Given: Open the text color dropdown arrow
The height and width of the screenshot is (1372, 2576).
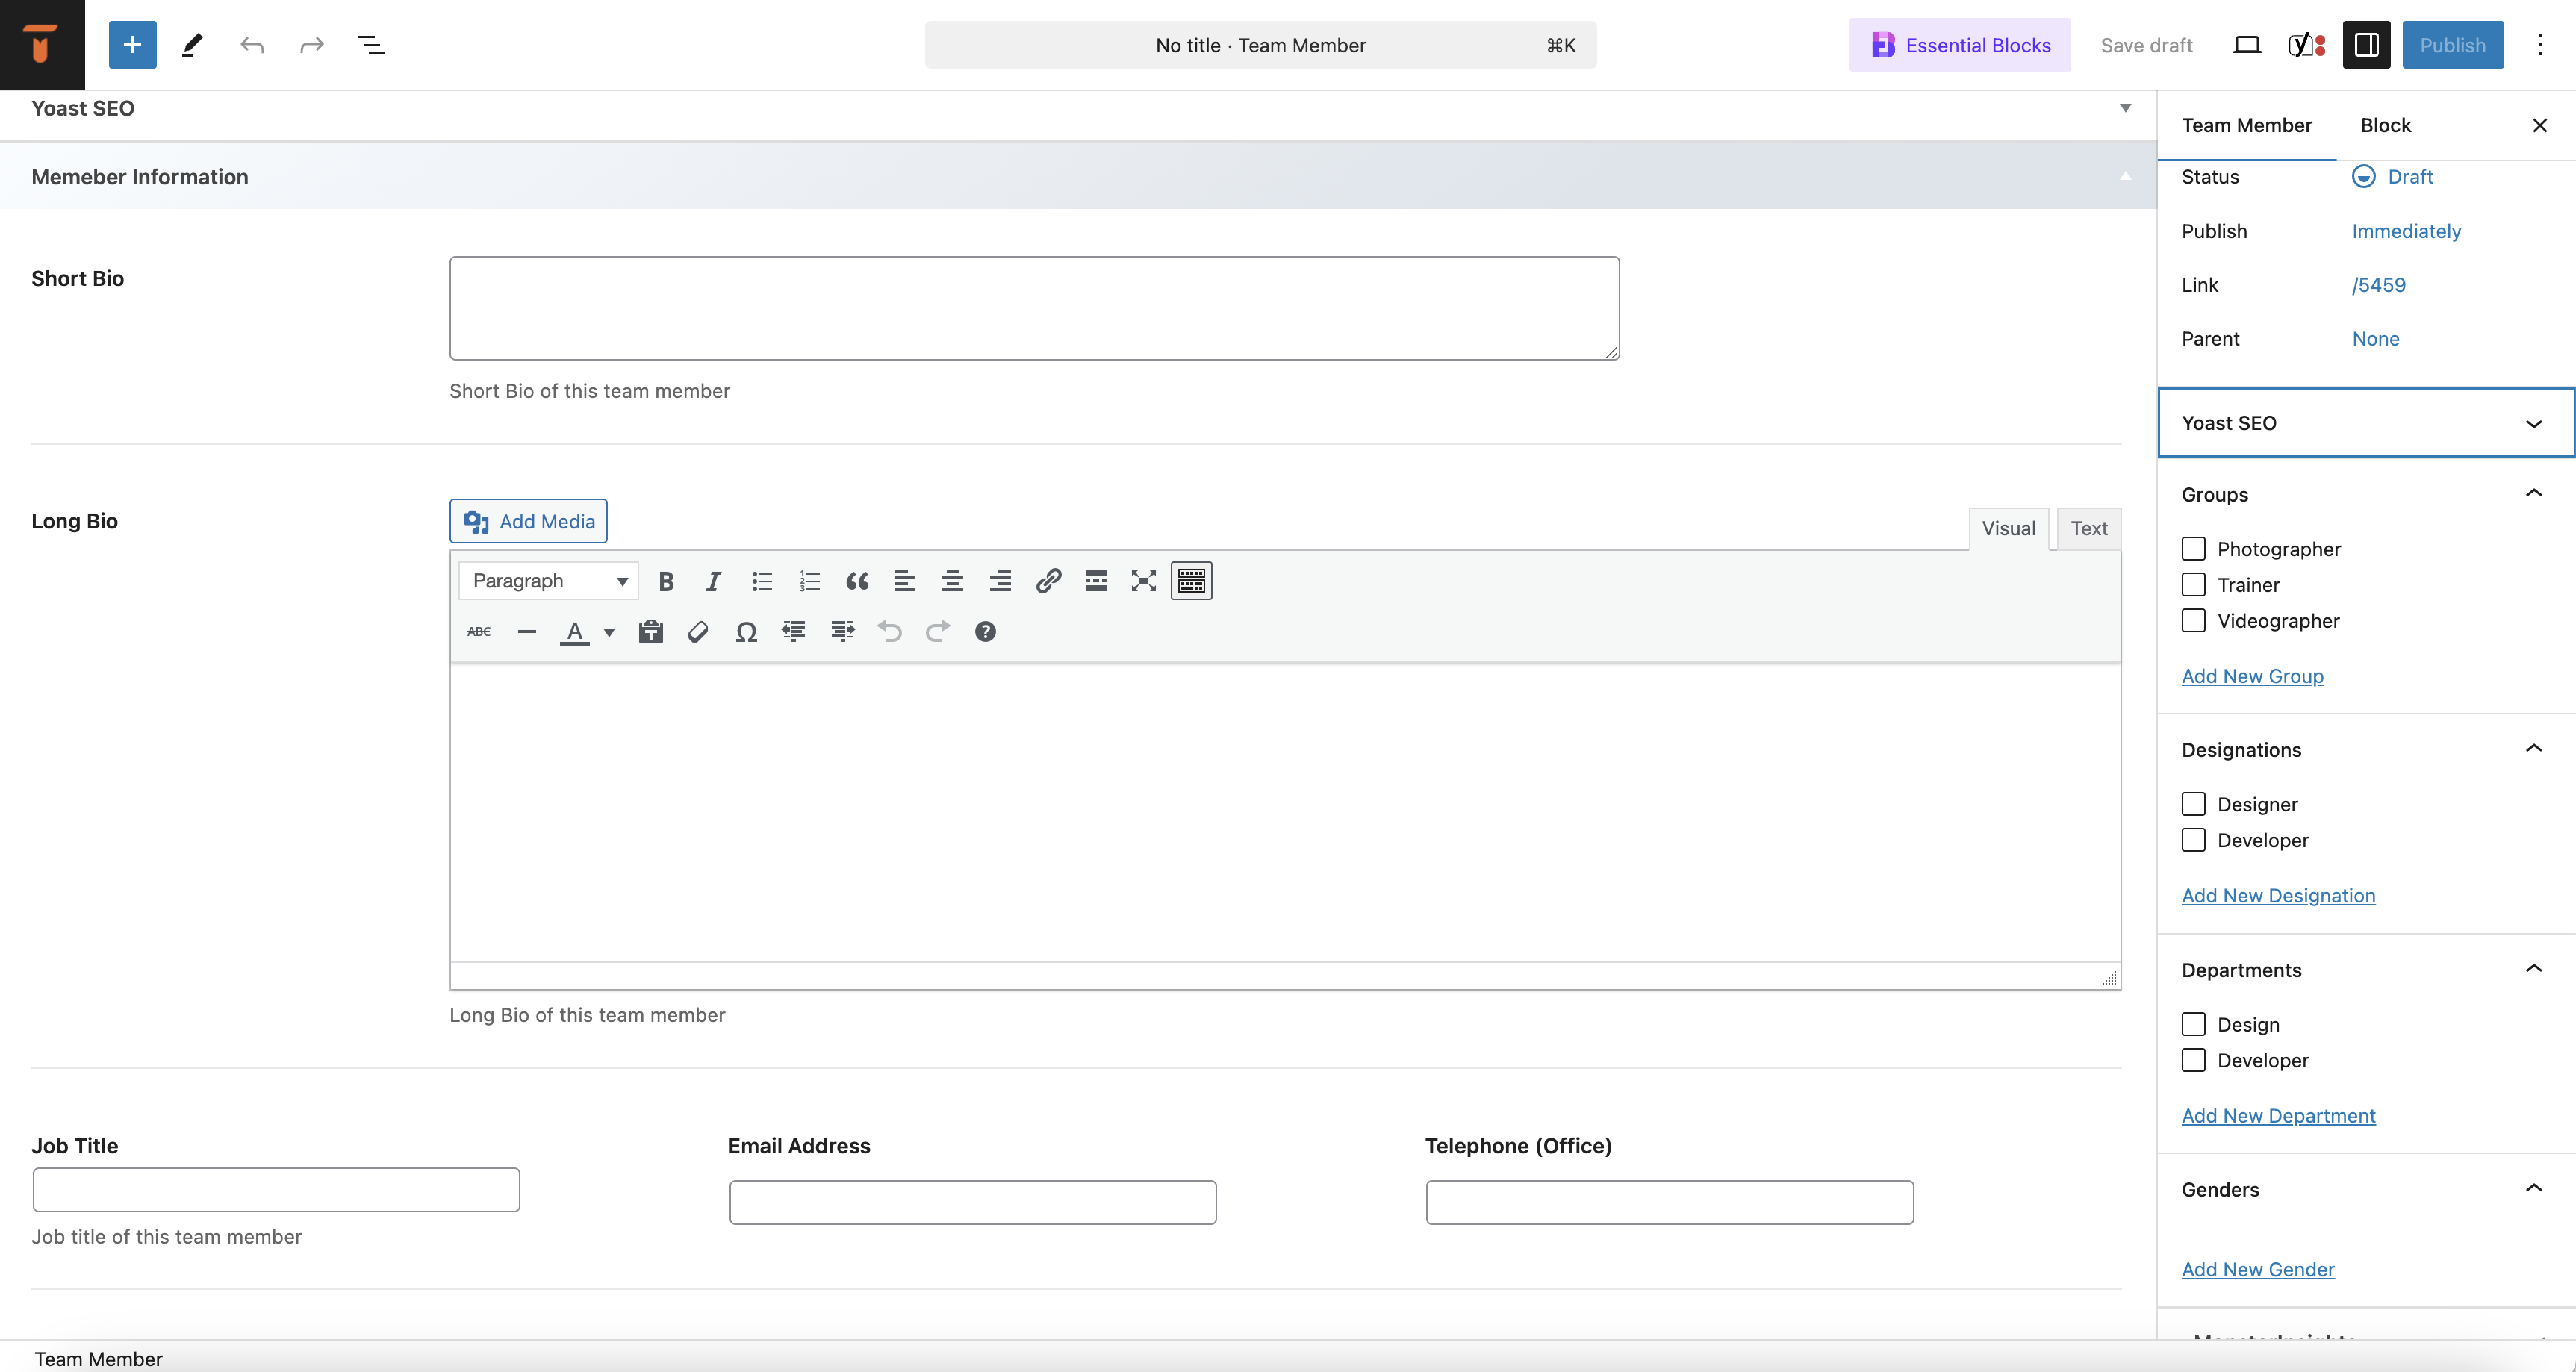Looking at the screenshot, I should click(x=609, y=632).
